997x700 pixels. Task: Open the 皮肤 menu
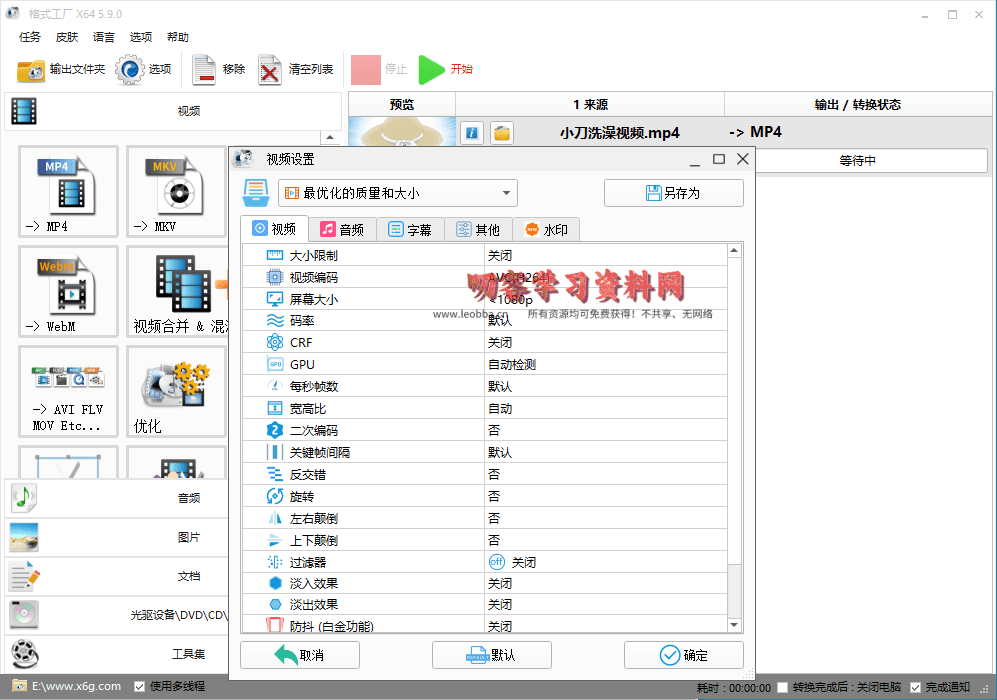click(x=67, y=37)
